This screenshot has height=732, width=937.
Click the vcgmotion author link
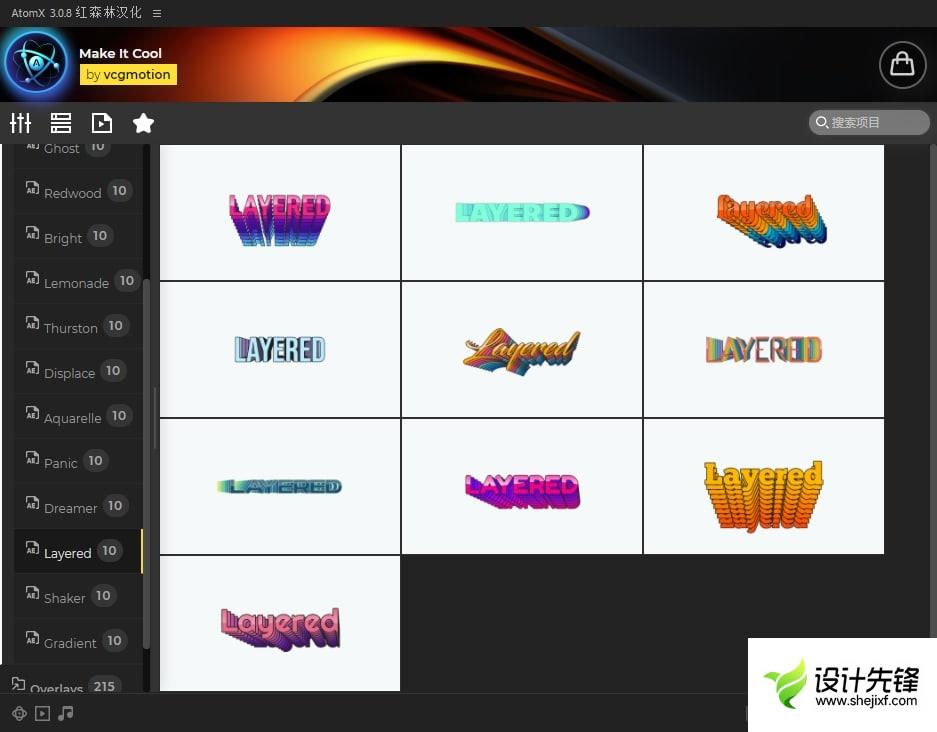128,74
